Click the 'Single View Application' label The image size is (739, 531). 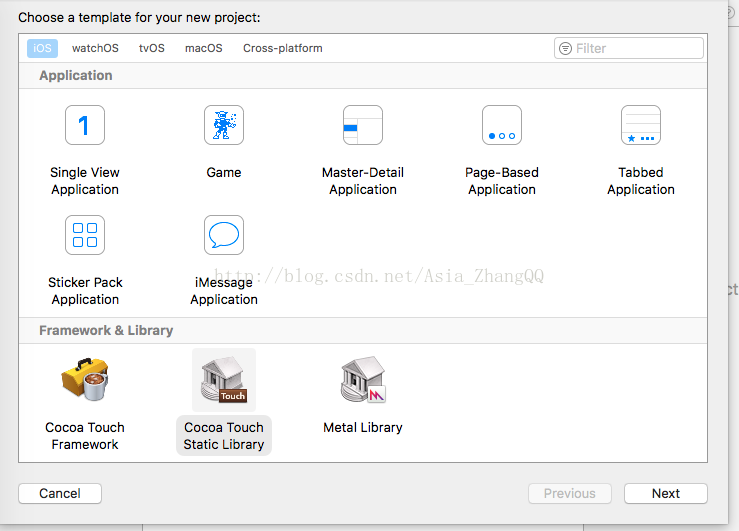[85, 181]
